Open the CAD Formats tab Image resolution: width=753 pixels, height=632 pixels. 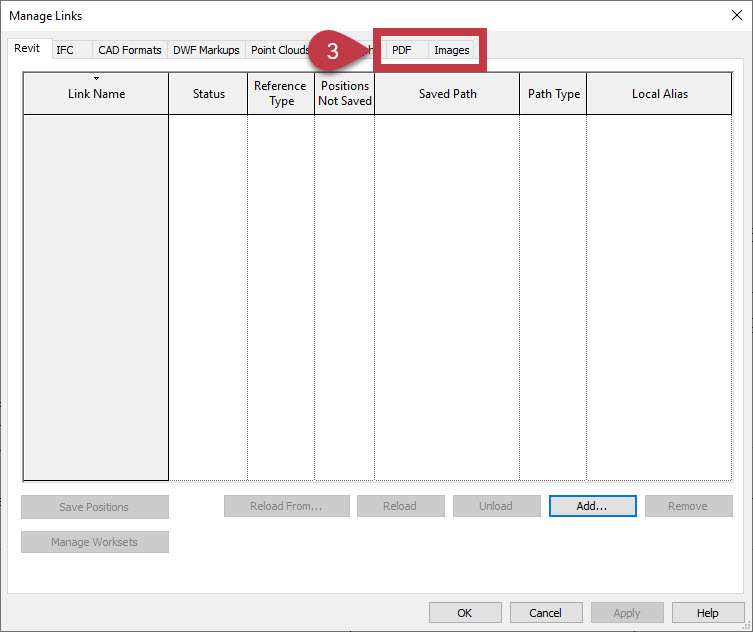coord(129,50)
